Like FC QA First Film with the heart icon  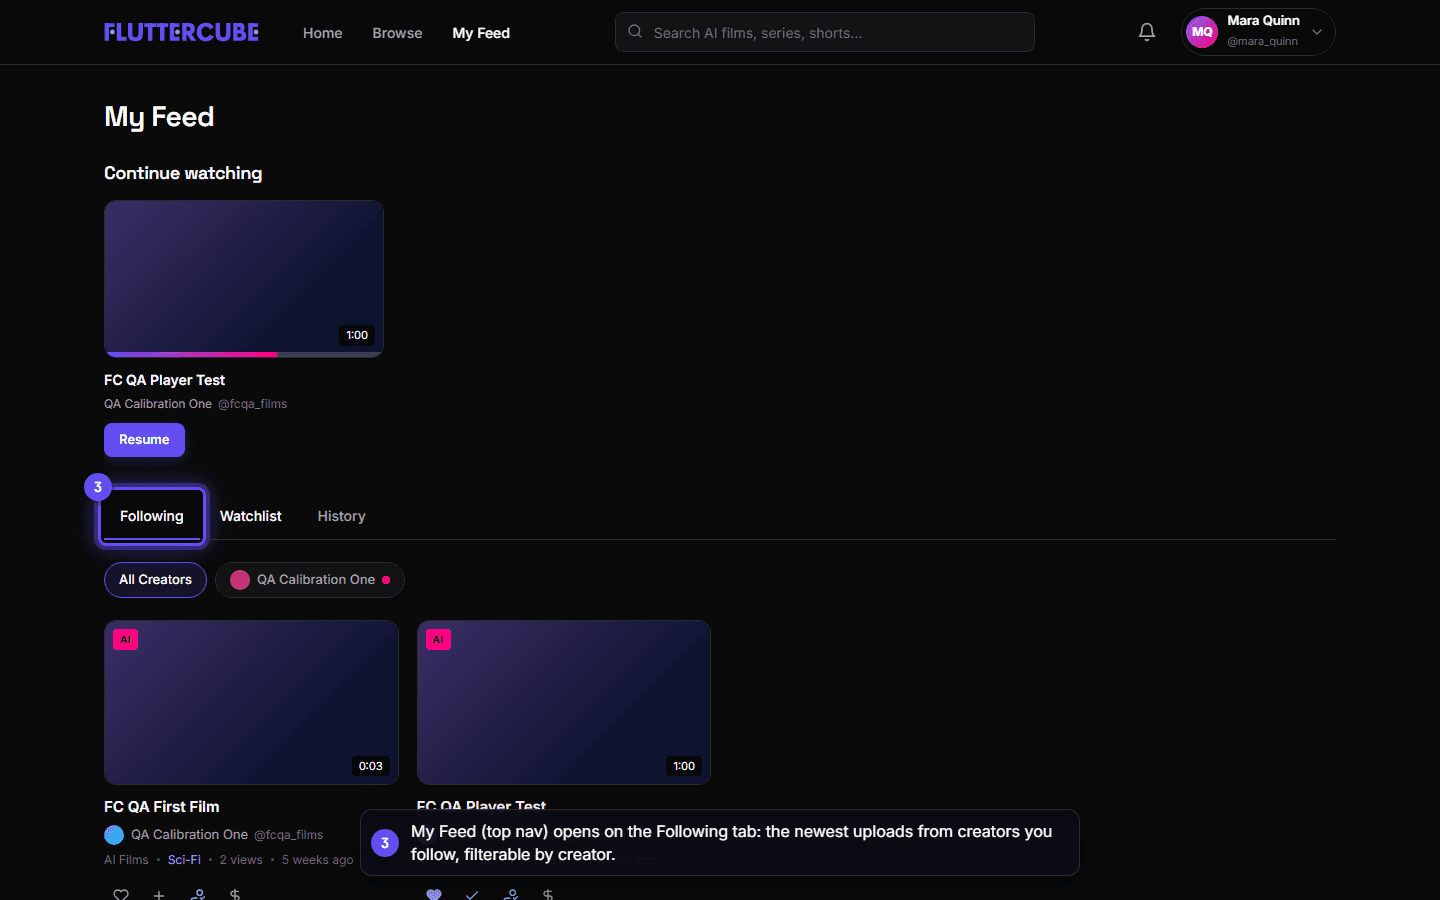(121, 894)
